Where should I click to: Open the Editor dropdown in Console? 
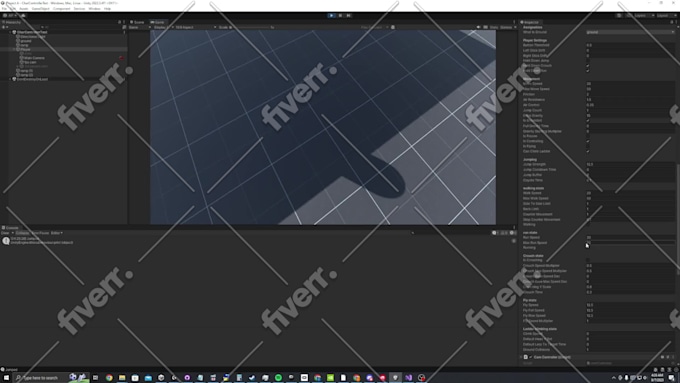[57, 233]
